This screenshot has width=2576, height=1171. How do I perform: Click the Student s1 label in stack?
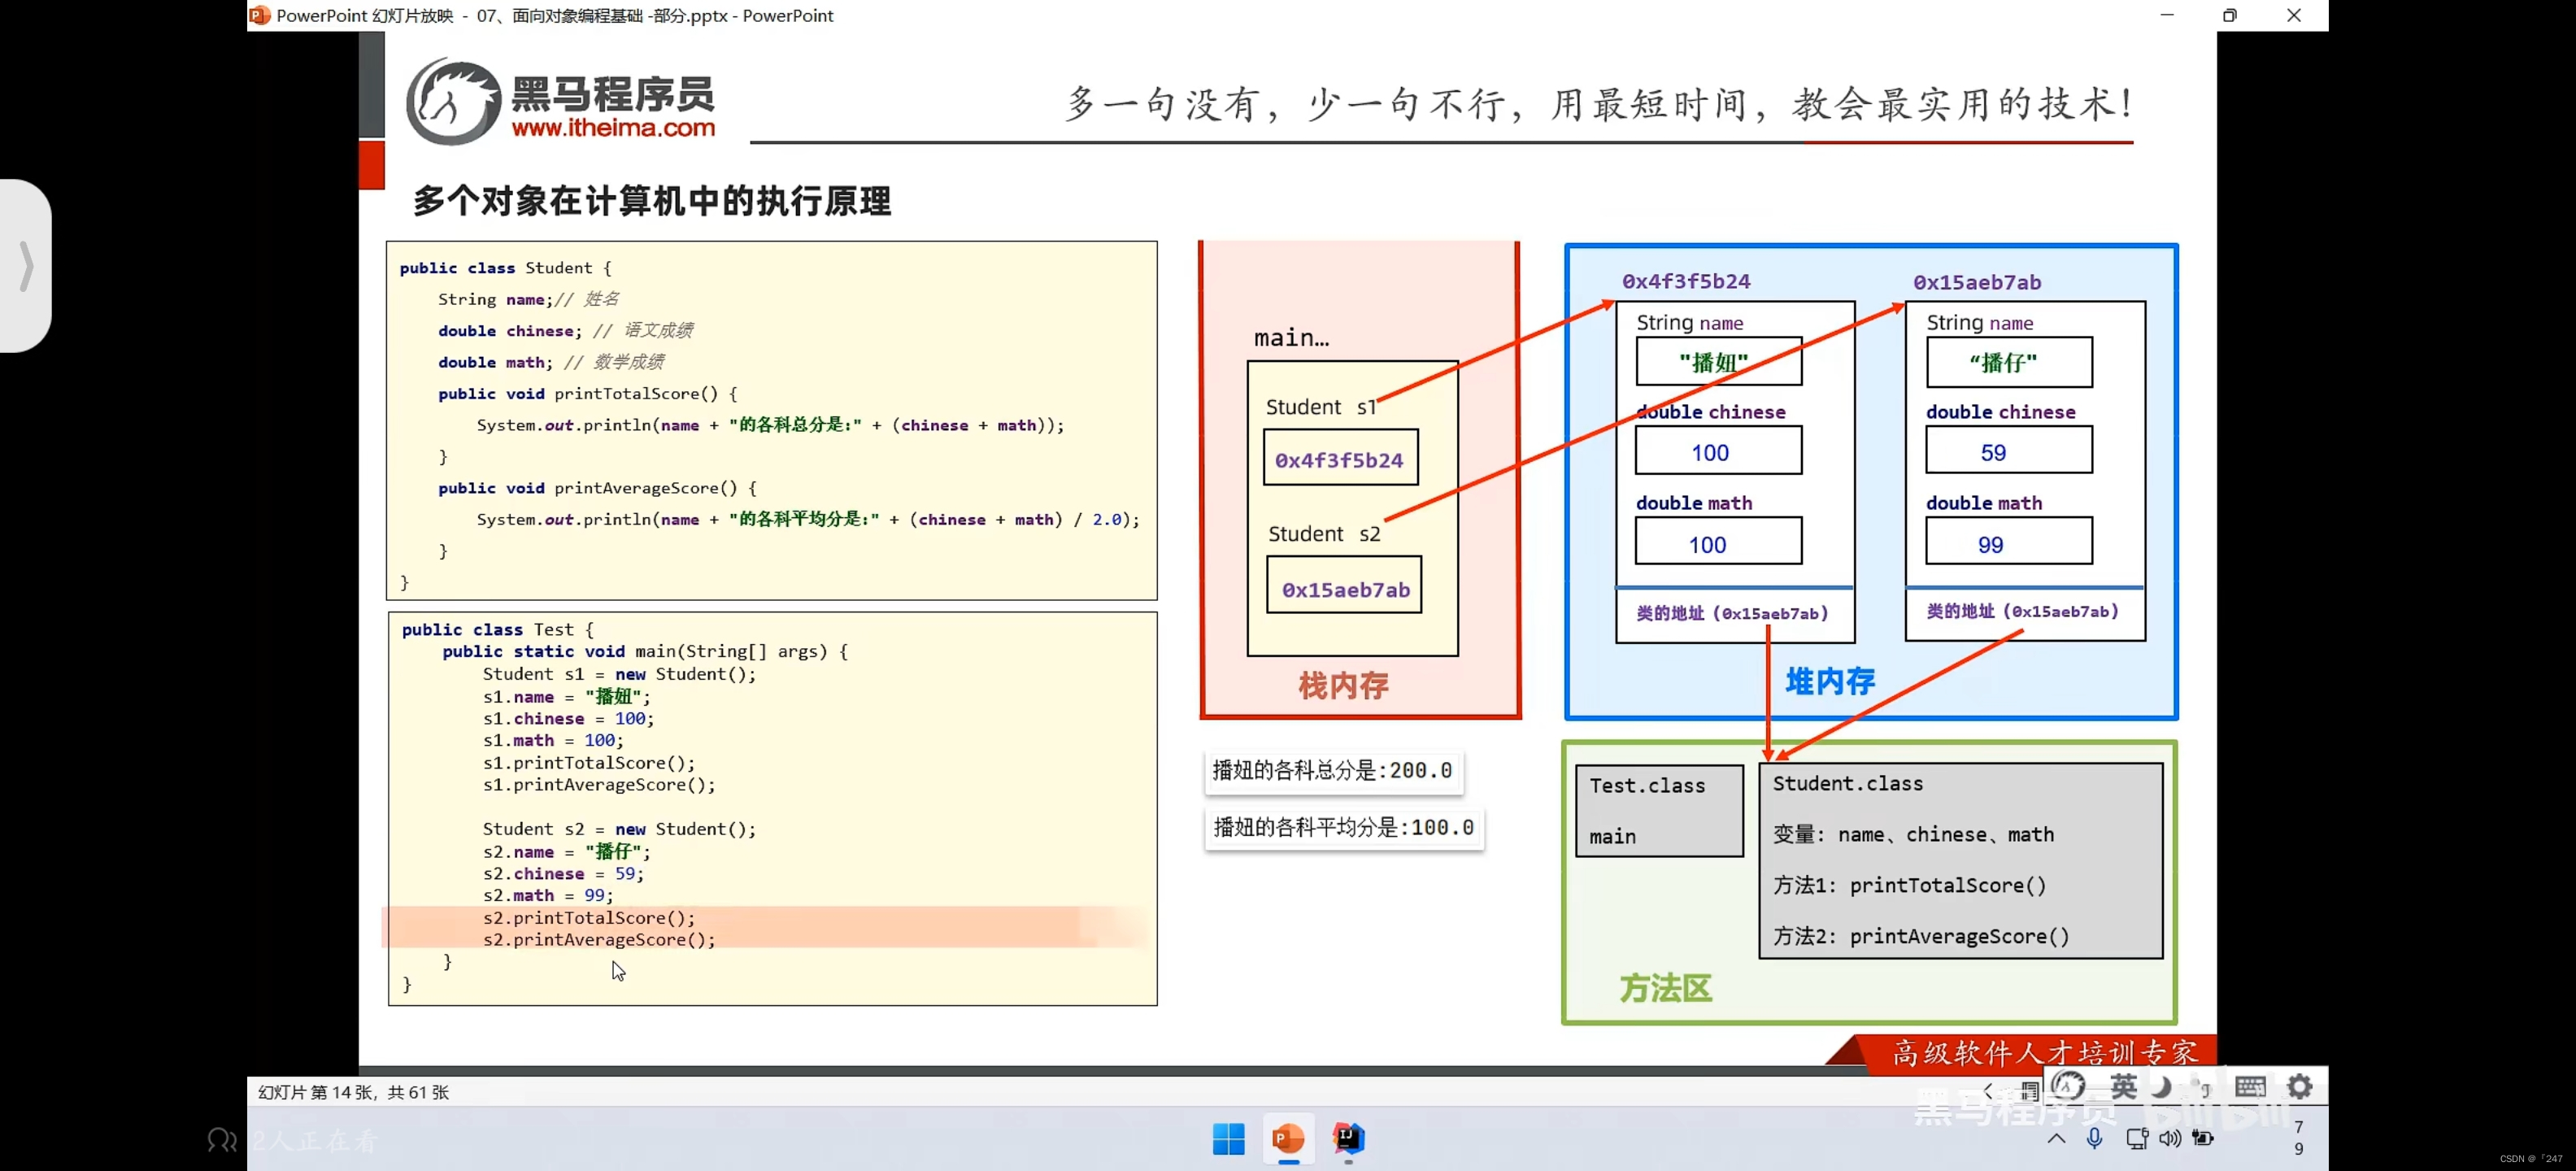[x=1321, y=407]
